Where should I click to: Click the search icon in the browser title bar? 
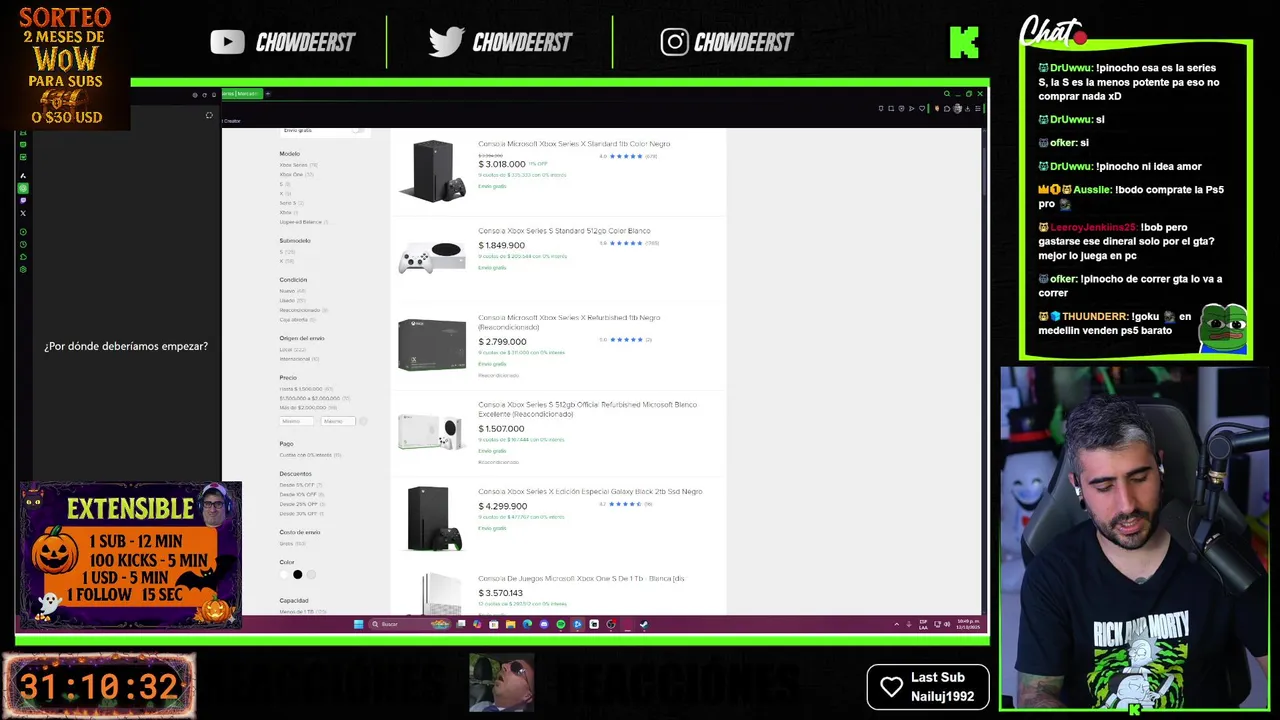(x=947, y=94)
